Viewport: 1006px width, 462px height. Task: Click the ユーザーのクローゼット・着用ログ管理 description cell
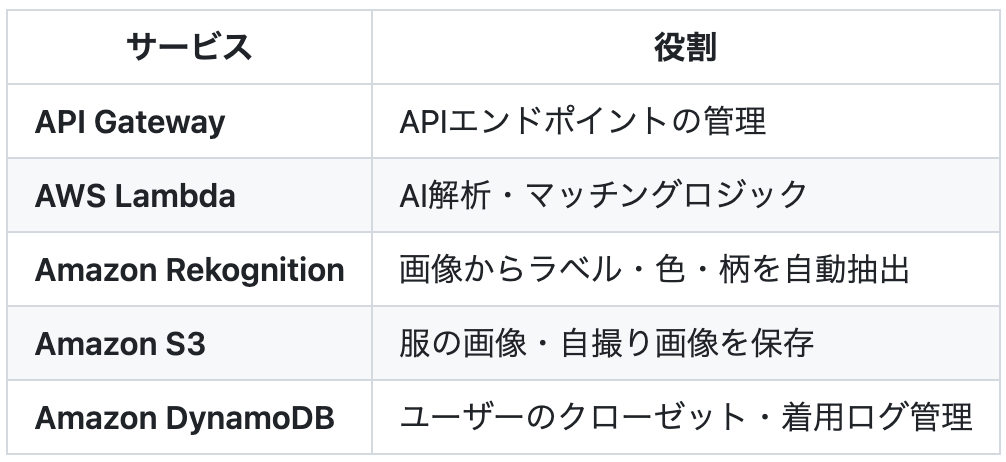coord(686,417)
